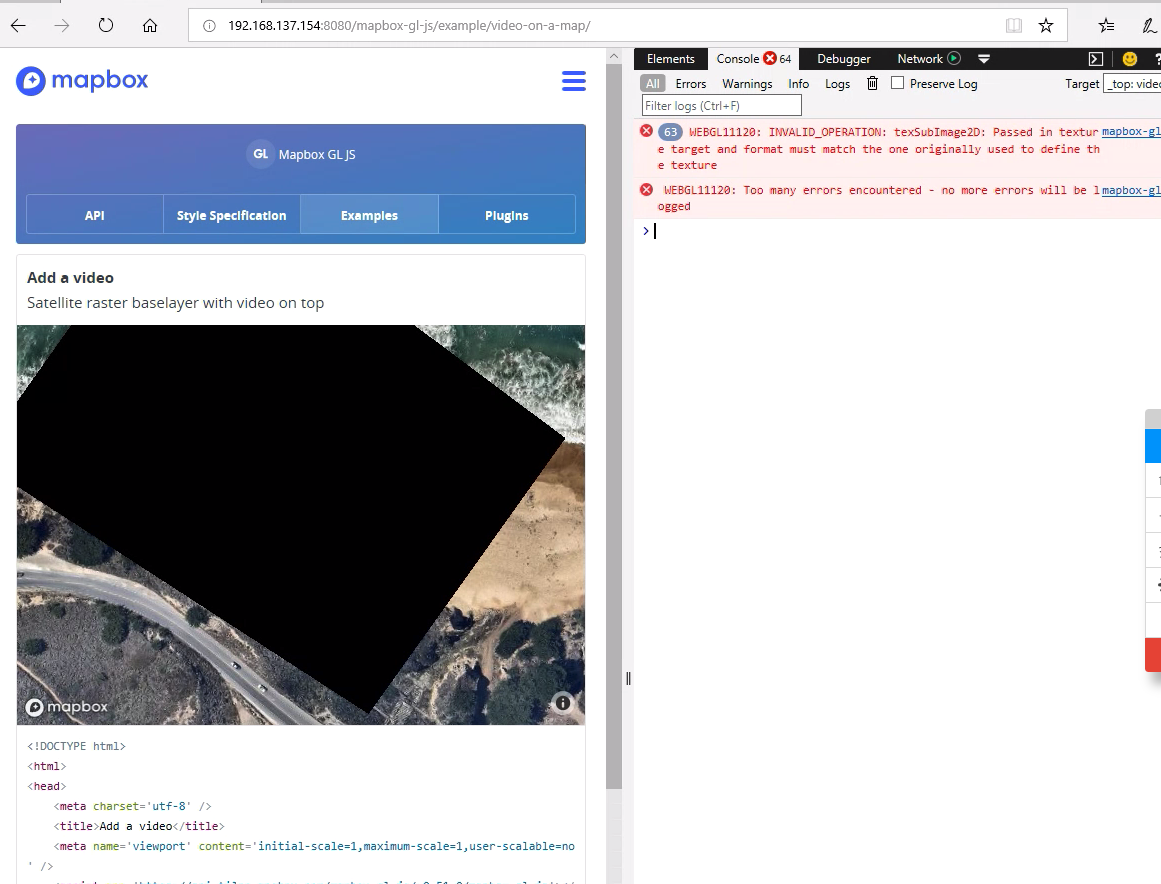The image size is (1161, 884).
Task: Open the Style Specification page
Action: pos(231,214)
